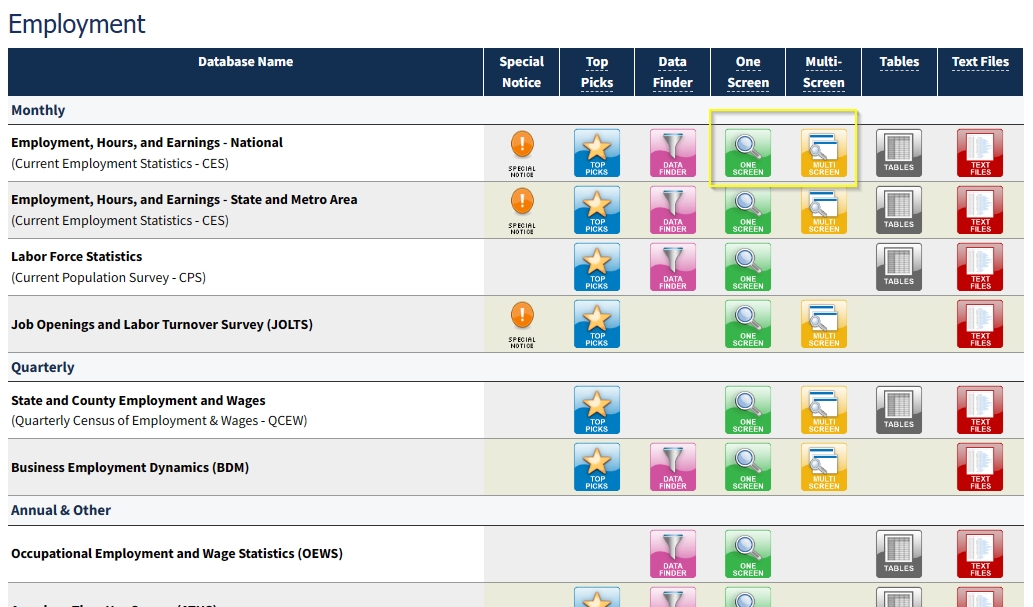This screenshot has height=607, width=1033.
Task: View Special Notice for JOLTS survey
Action: [522, 324]
